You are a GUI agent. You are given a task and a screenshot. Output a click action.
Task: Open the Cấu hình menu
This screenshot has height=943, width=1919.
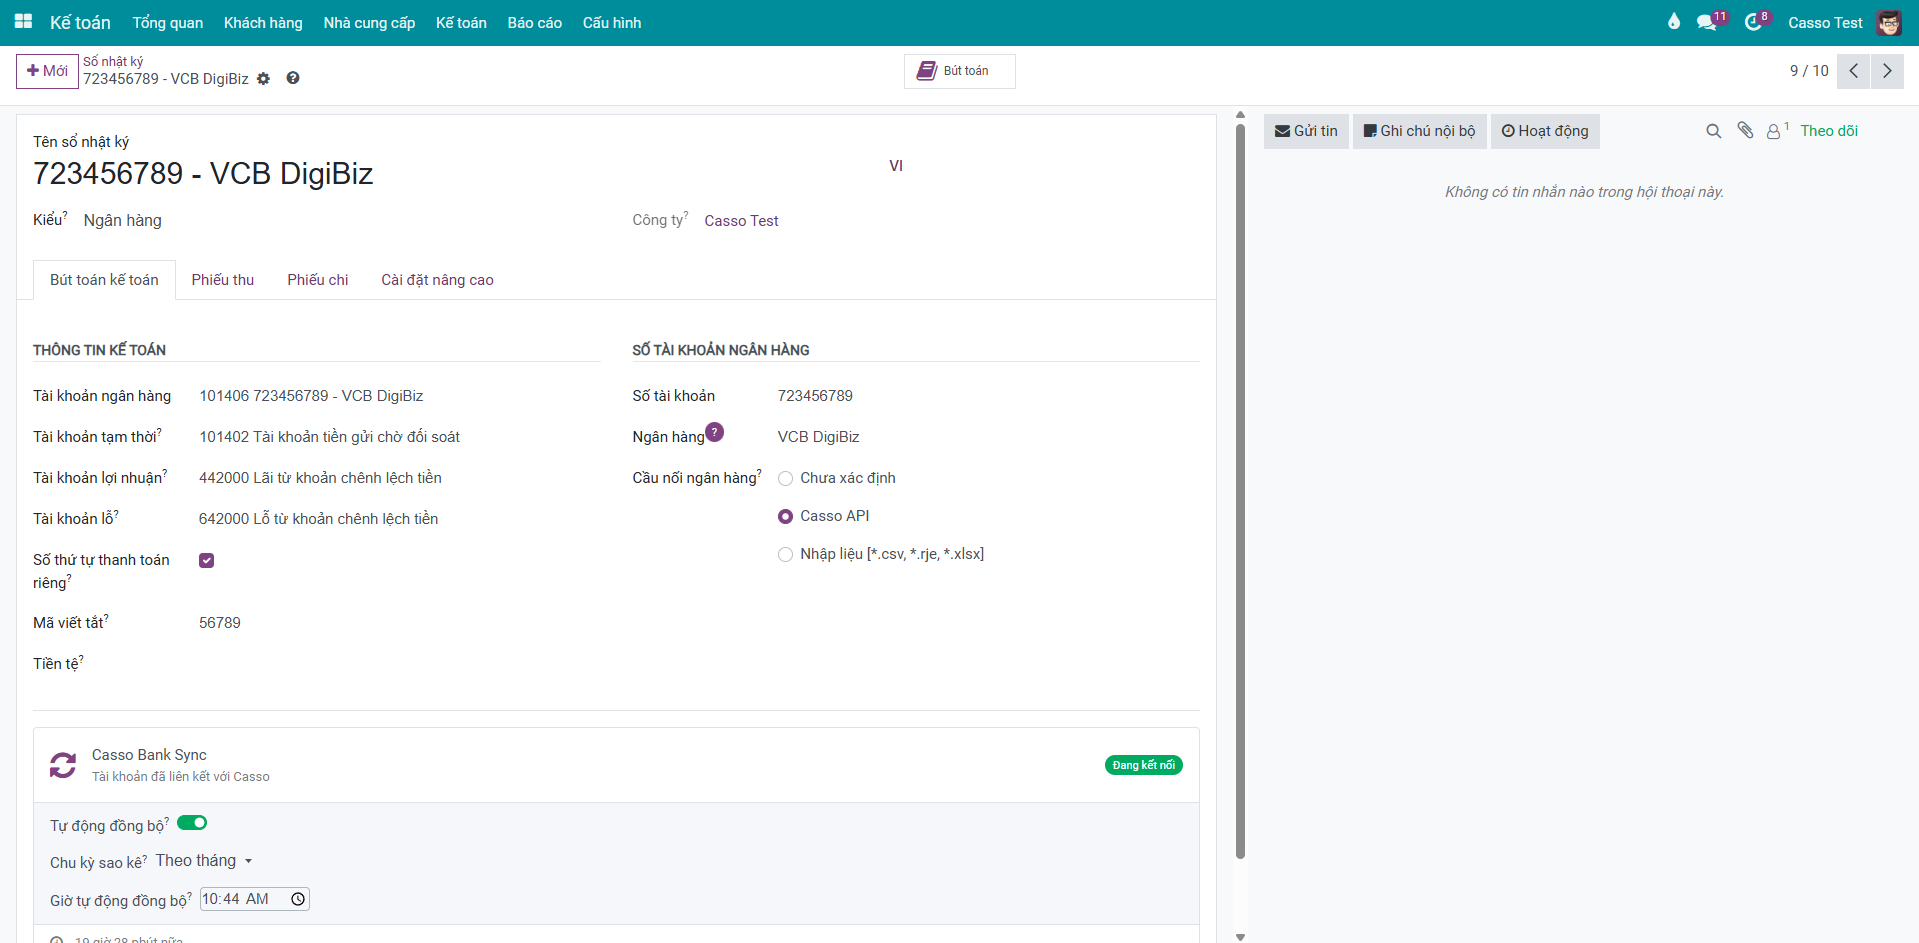click(x=612, y=22)
